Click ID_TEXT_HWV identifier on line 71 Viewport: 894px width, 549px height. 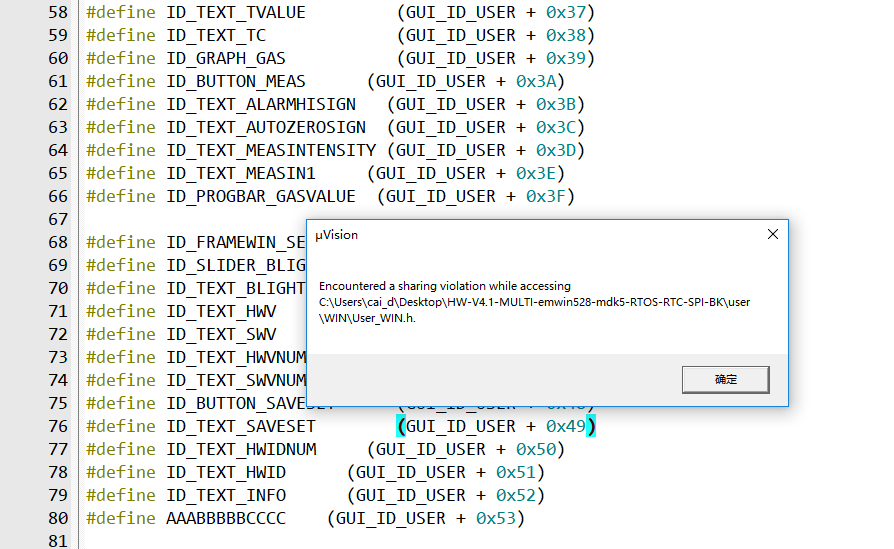221,311
